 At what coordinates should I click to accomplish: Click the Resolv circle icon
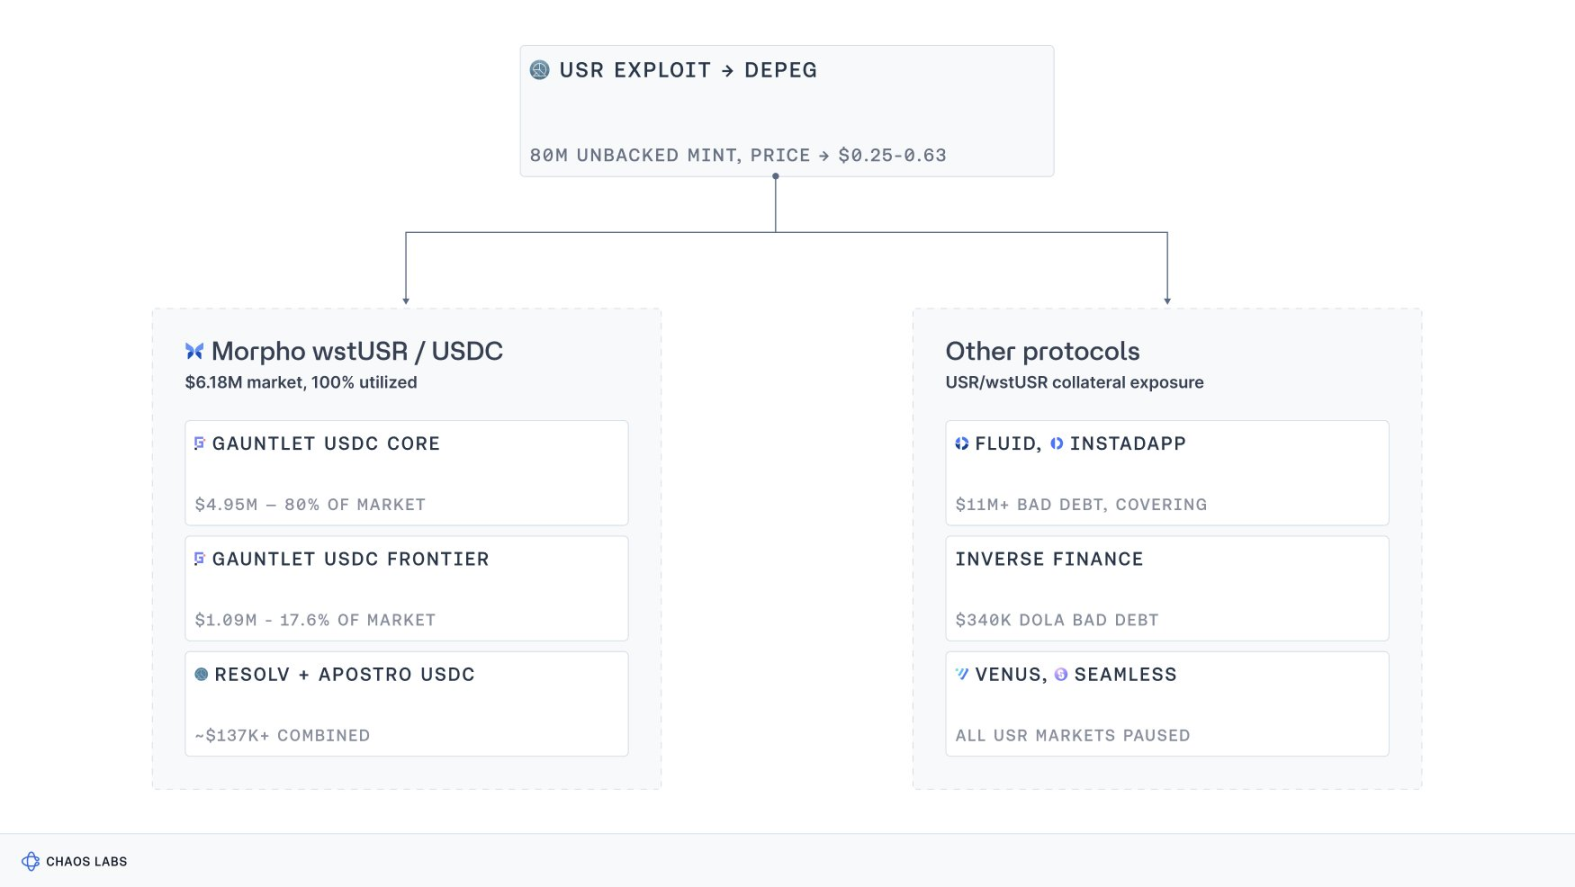click(x=201, y=674)
